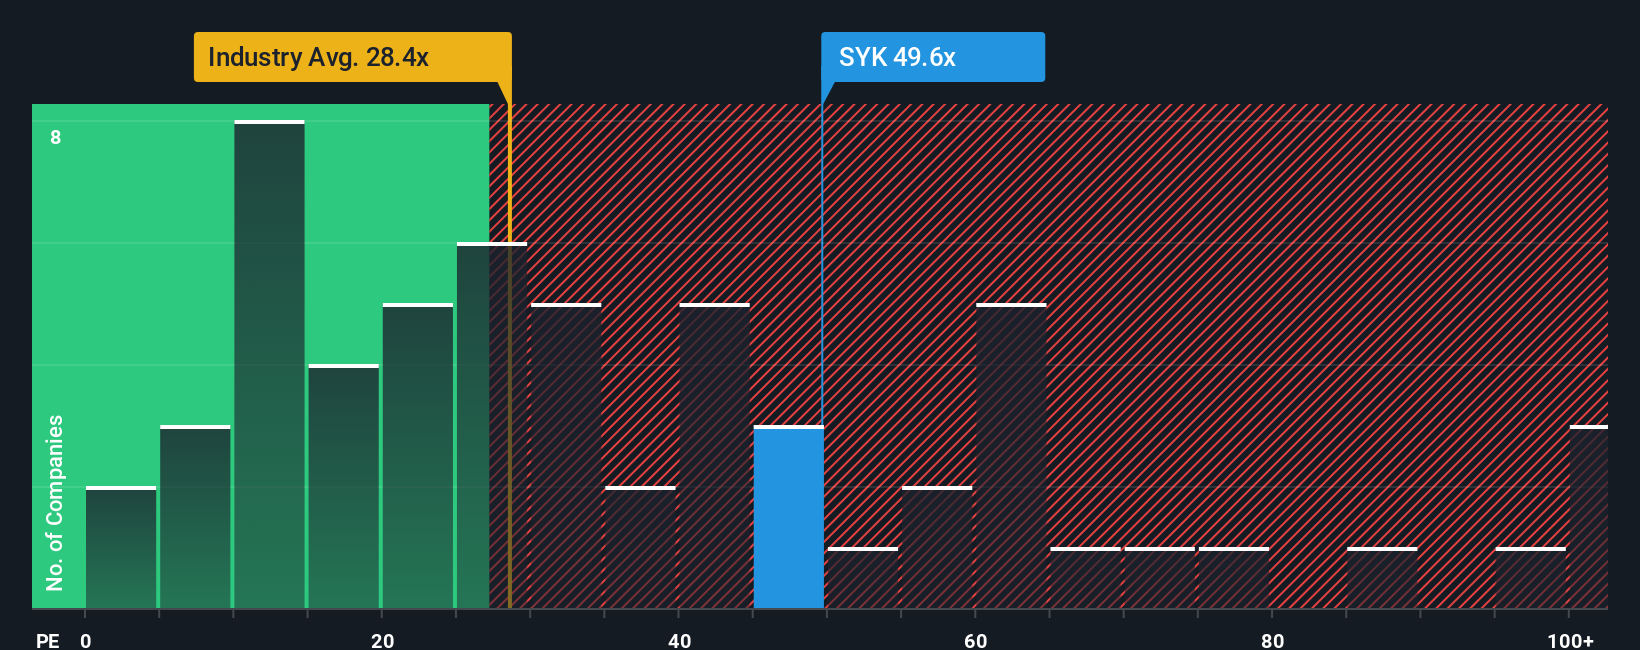Click the bar between PE 5 and 10
1640x650 pixels.
tap(195, 517)
